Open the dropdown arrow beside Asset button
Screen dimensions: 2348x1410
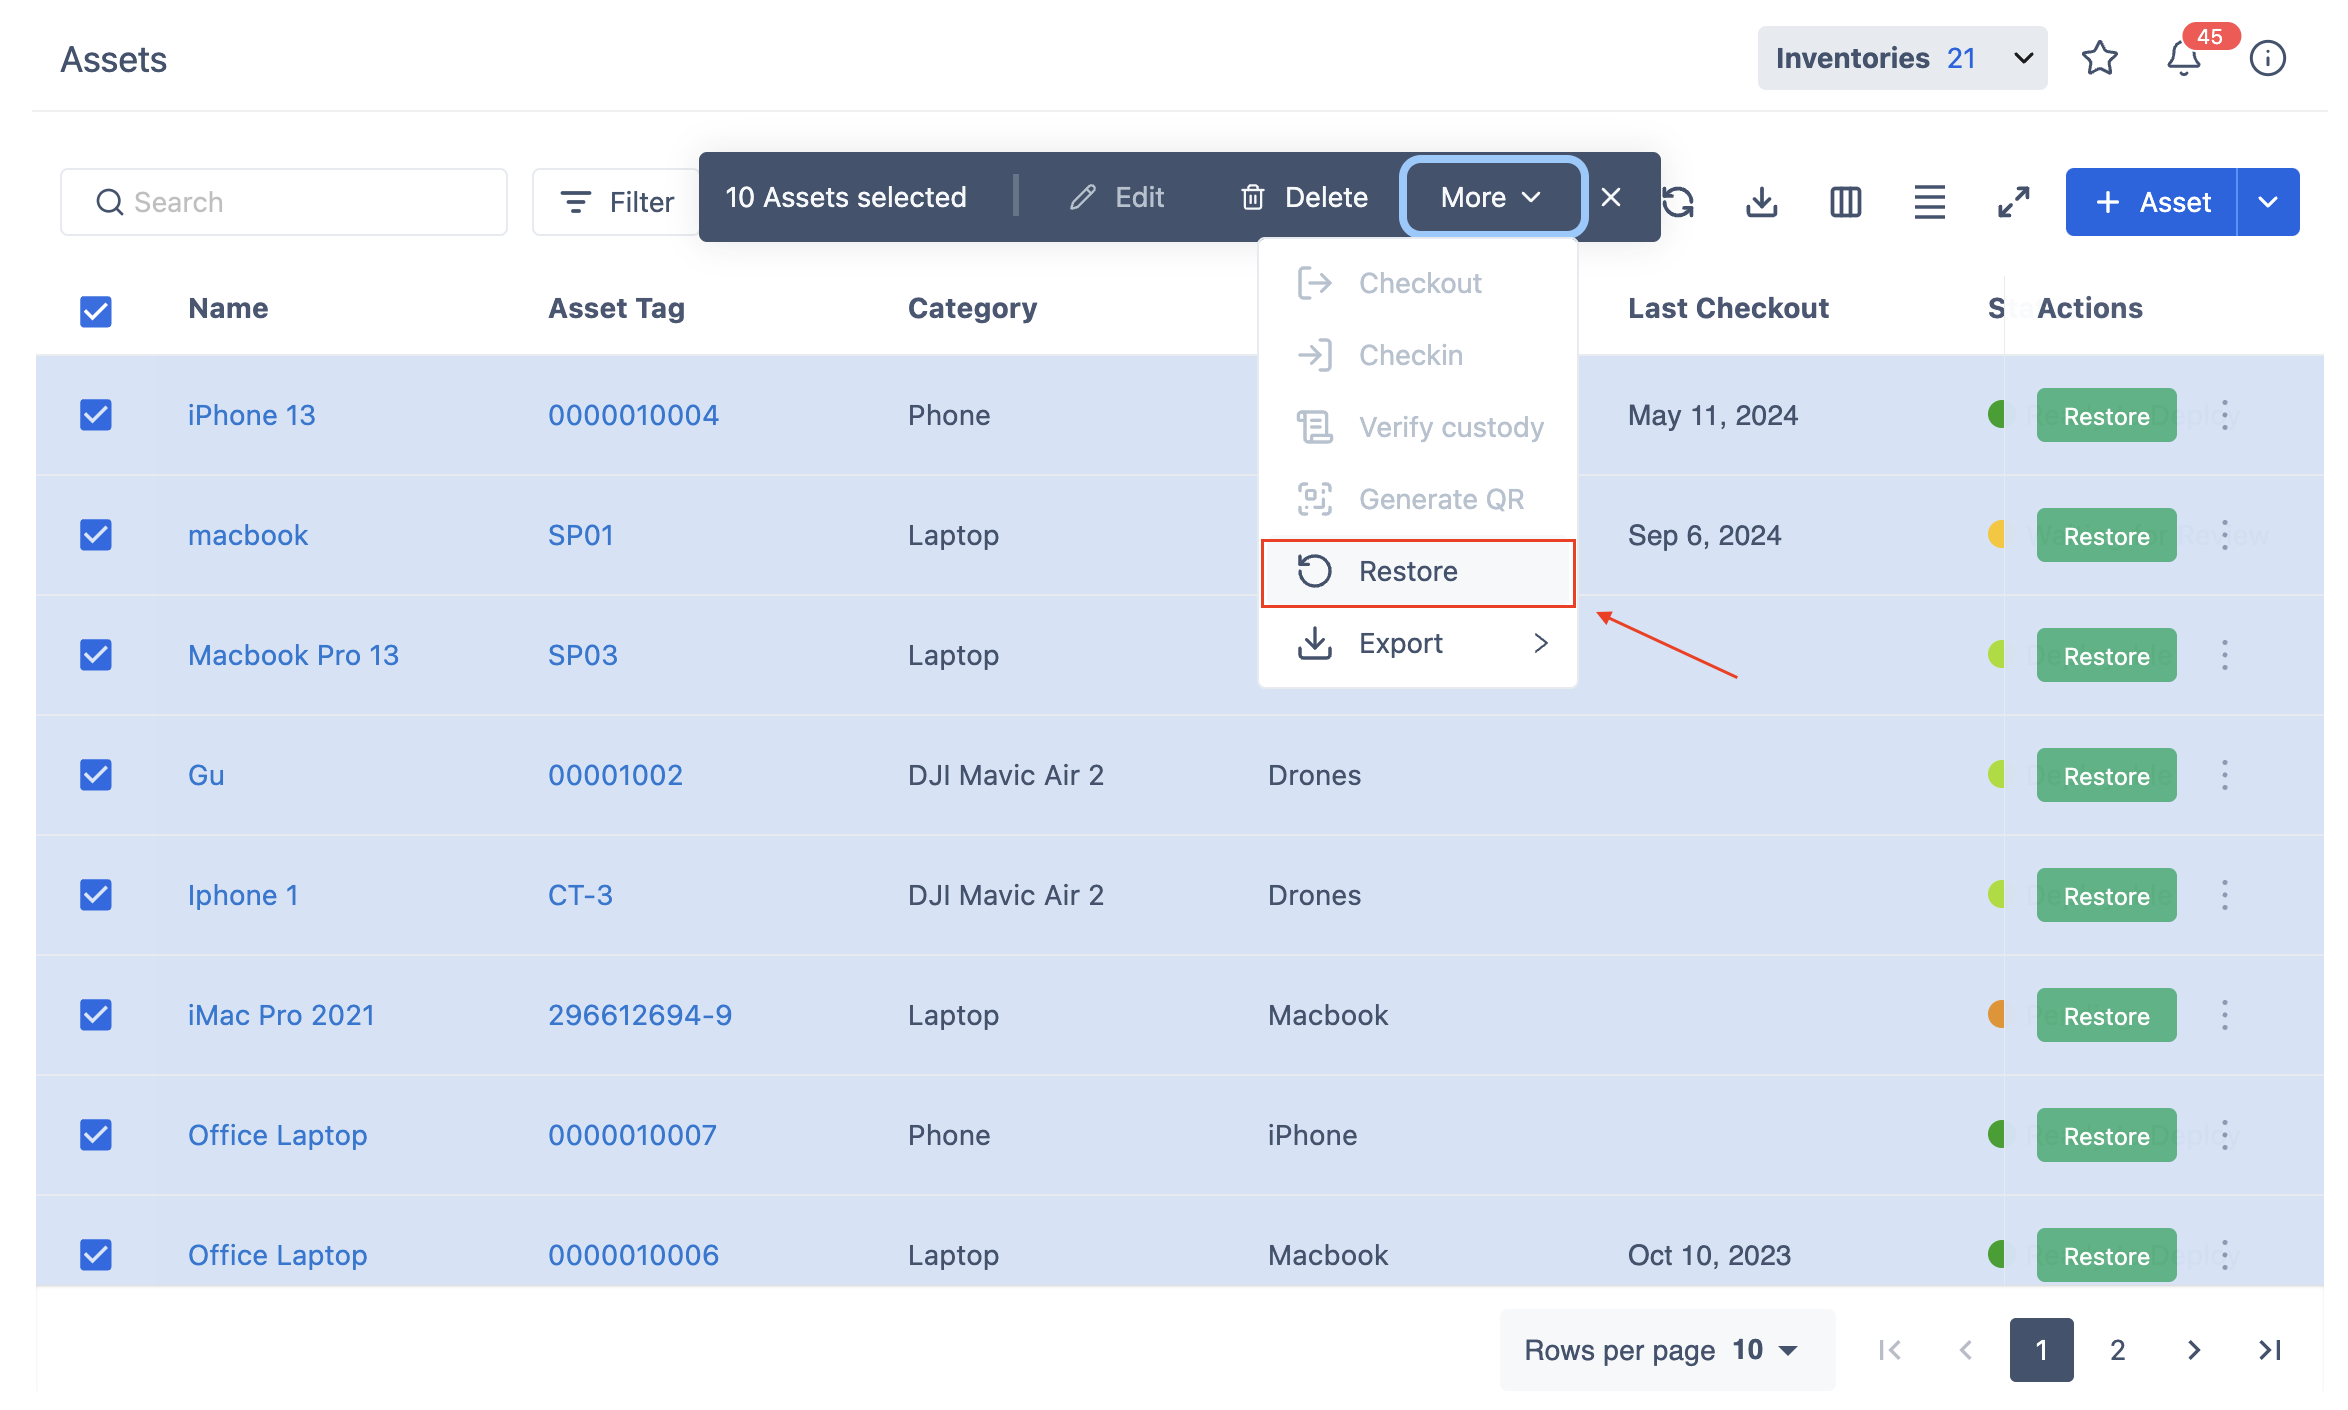(2268, 202)
